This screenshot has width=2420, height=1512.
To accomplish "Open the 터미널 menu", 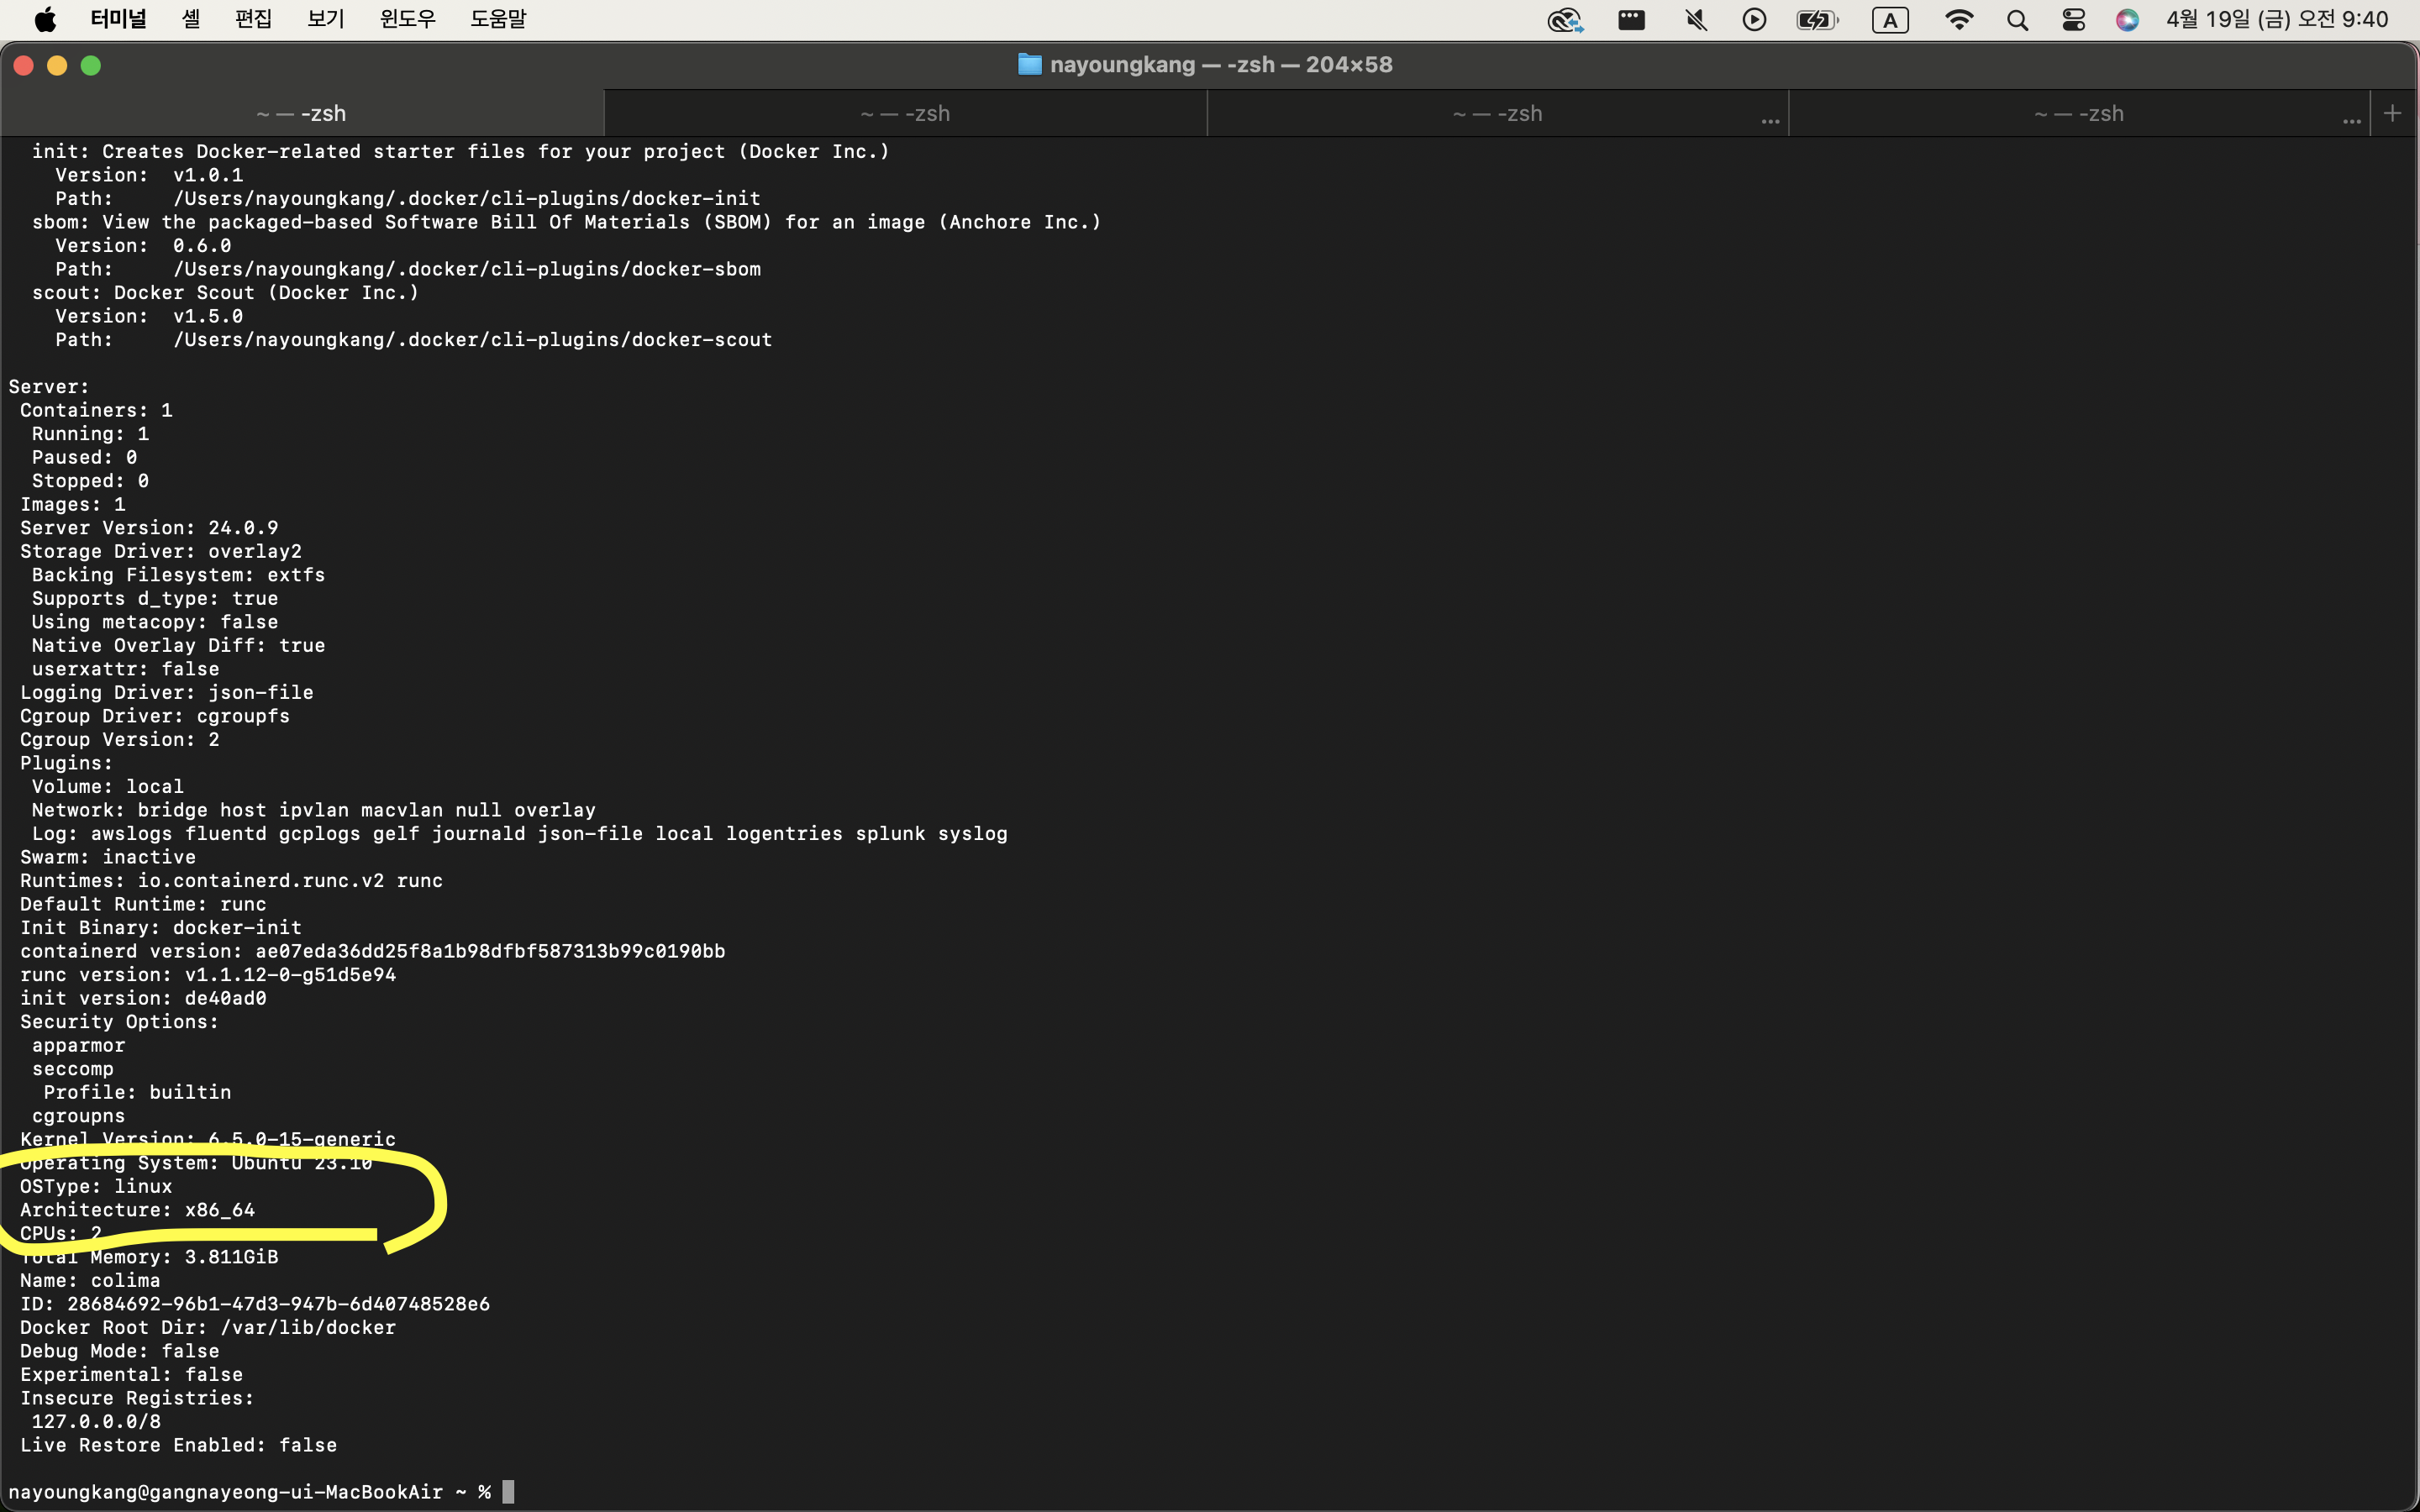I will (118, 19).
